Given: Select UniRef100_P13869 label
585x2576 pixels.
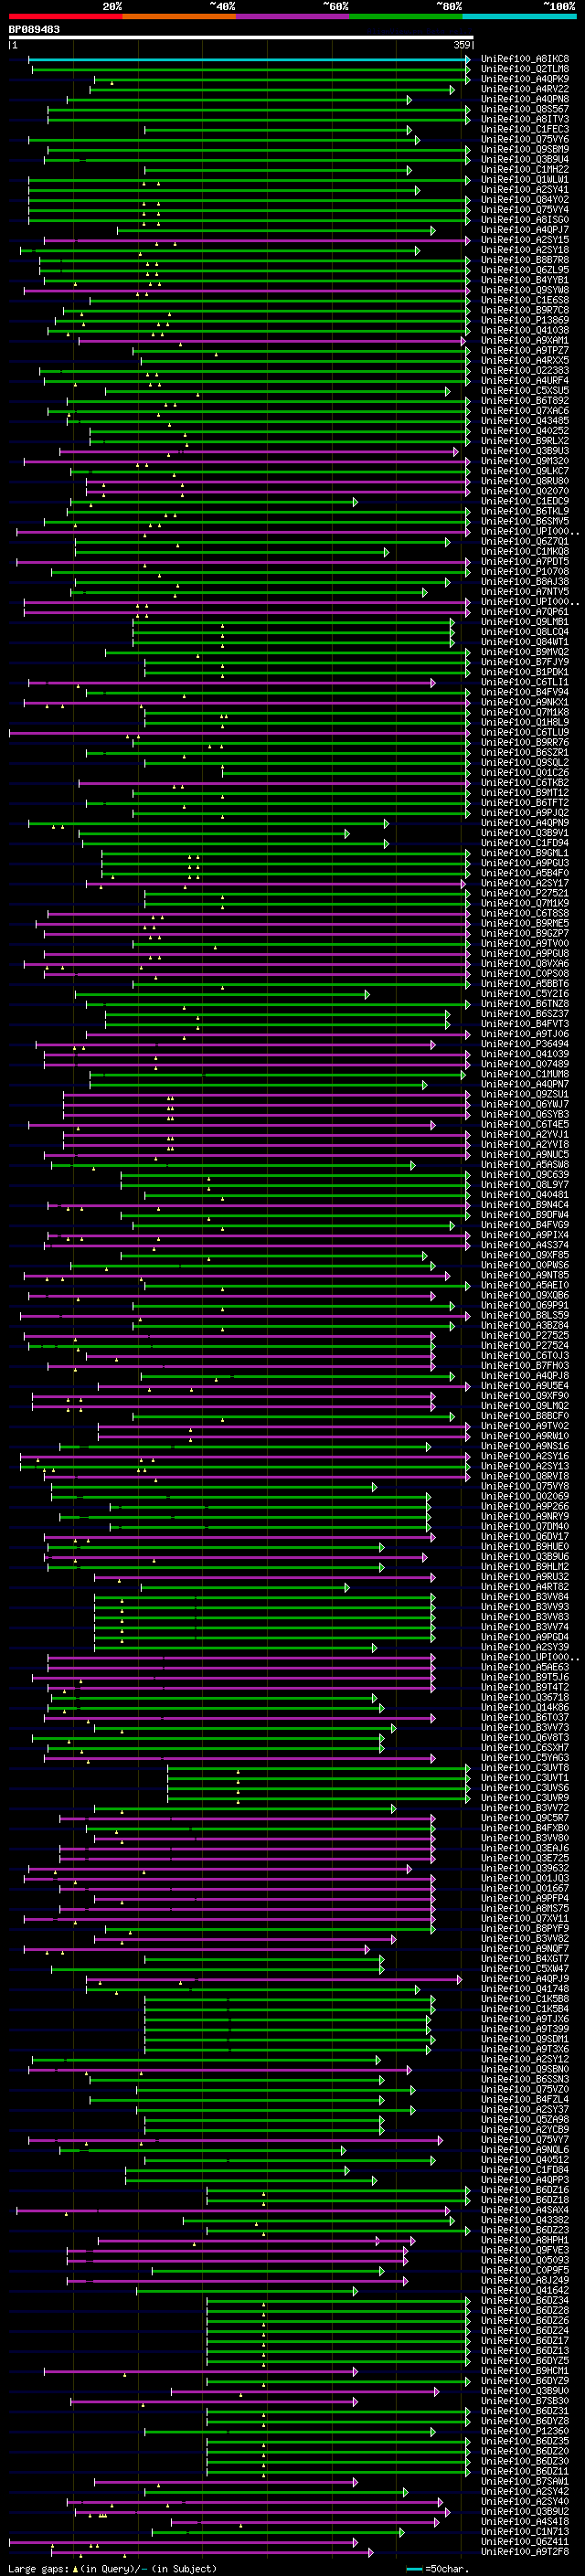Looking at the screenshot, I should point(525,321).
